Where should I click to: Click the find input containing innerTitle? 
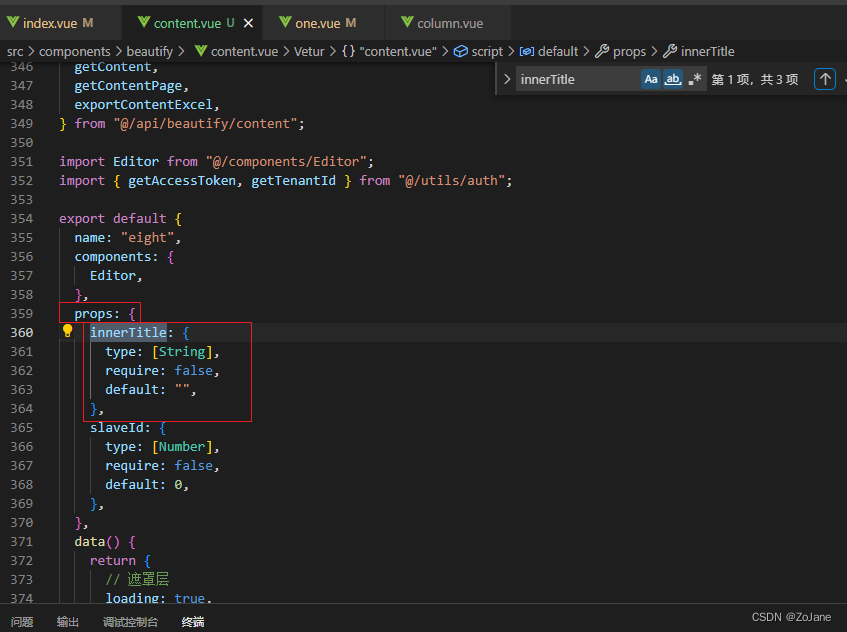[x=578, y=79]
